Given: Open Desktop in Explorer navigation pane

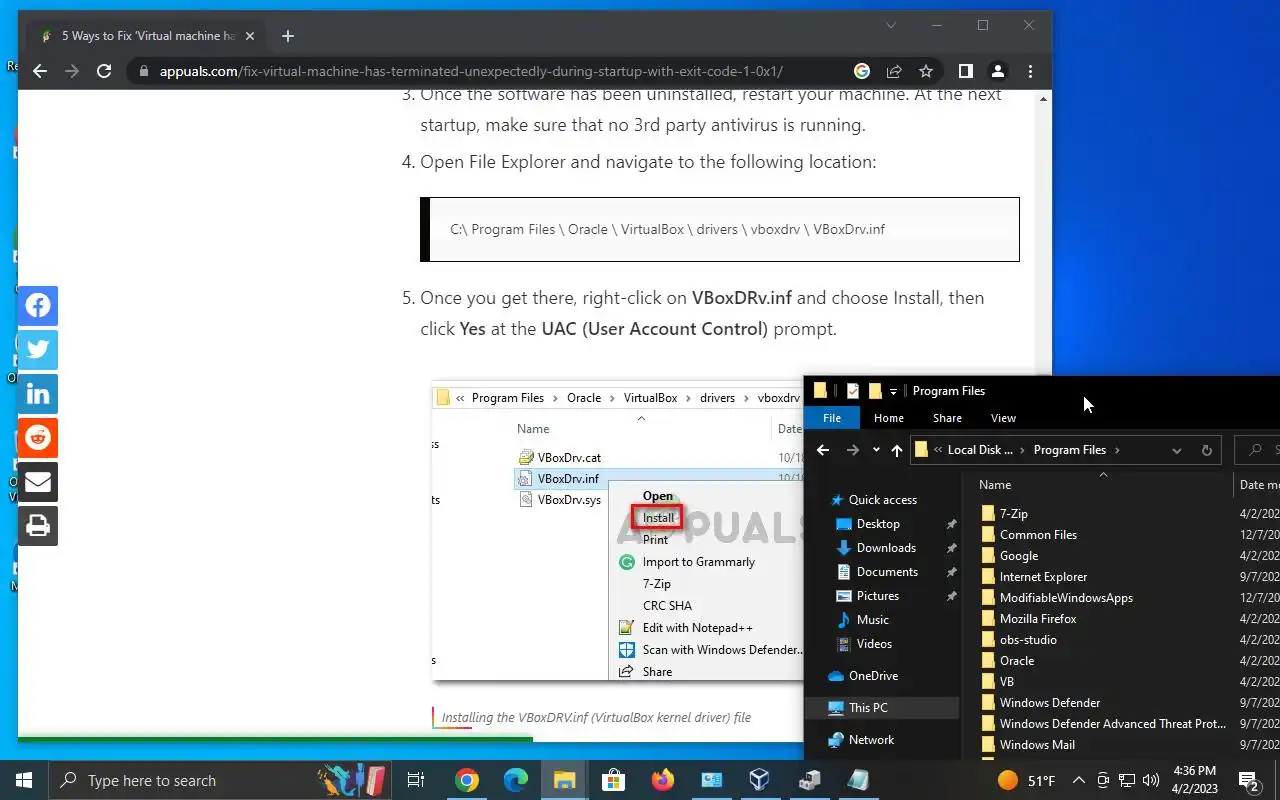Looking at the screenshot, I should 878,524.
